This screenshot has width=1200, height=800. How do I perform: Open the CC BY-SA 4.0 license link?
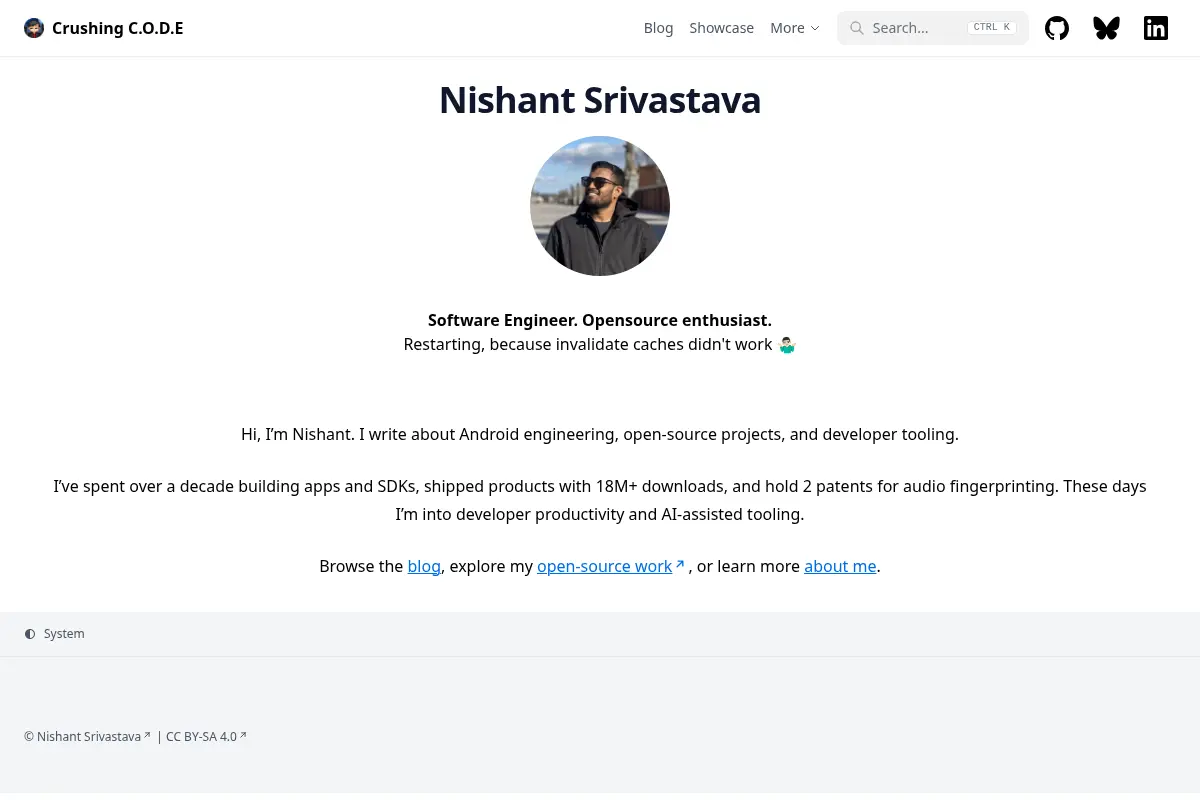click(x=206, y=737)
